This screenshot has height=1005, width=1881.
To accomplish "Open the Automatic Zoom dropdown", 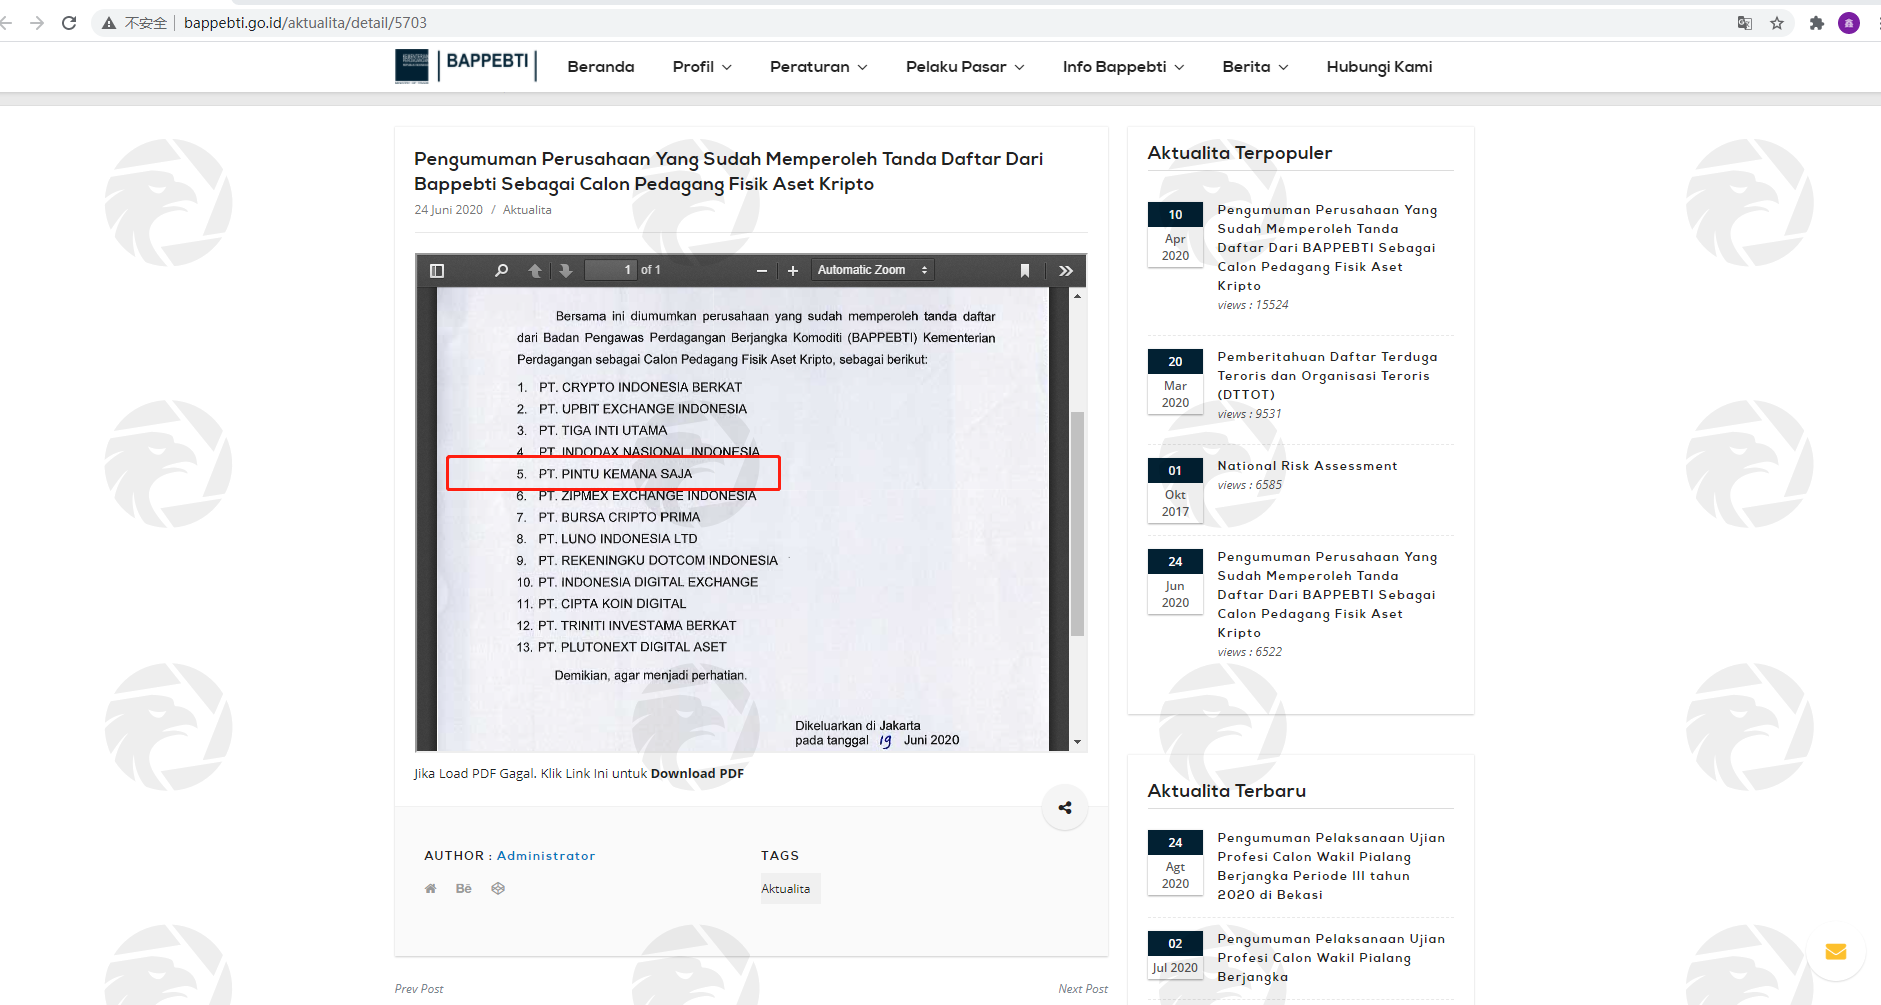I will click(x=872, y=271).
